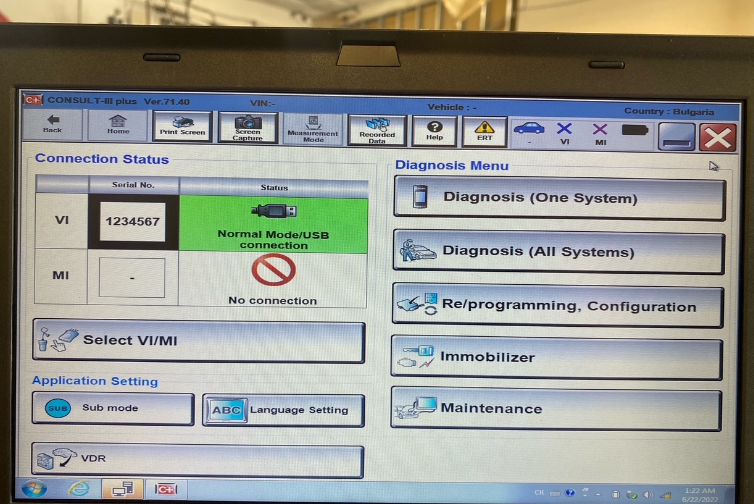Open the VDR button
Screen dimensions: 754x504
tap(197, 459)
